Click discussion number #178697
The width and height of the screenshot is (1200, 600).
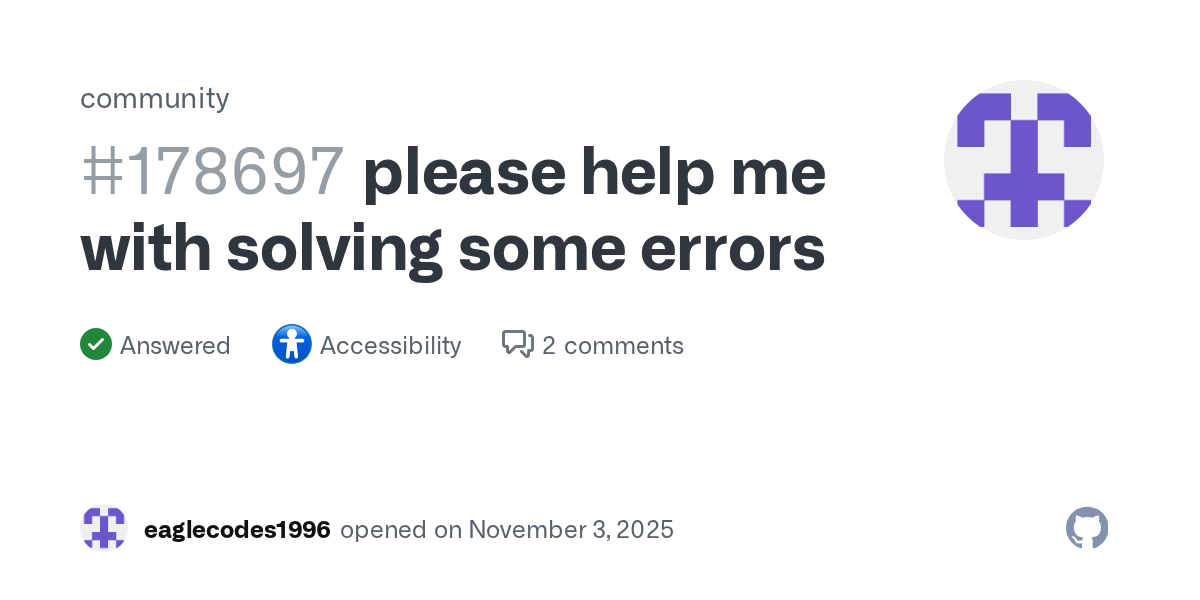tap(212, 172)
